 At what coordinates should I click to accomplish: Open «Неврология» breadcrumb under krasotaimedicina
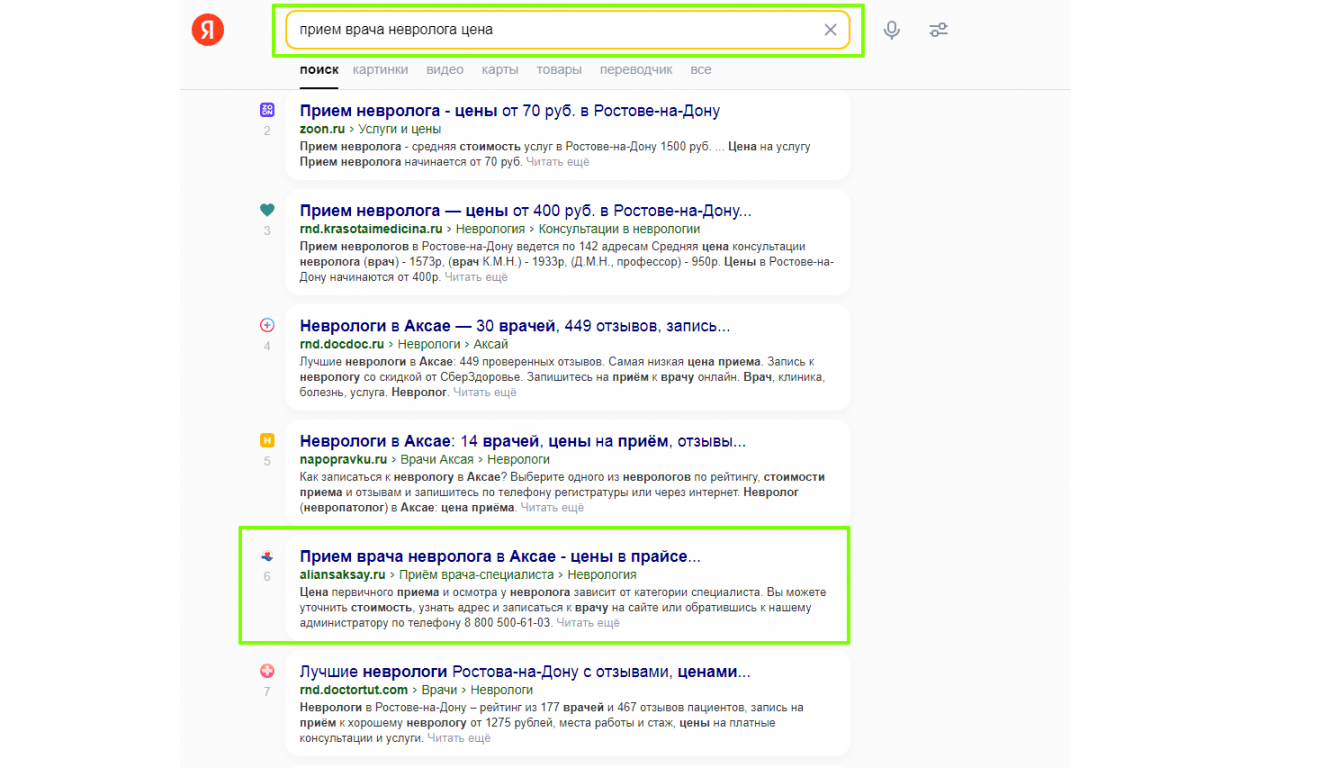pos(490,229)
